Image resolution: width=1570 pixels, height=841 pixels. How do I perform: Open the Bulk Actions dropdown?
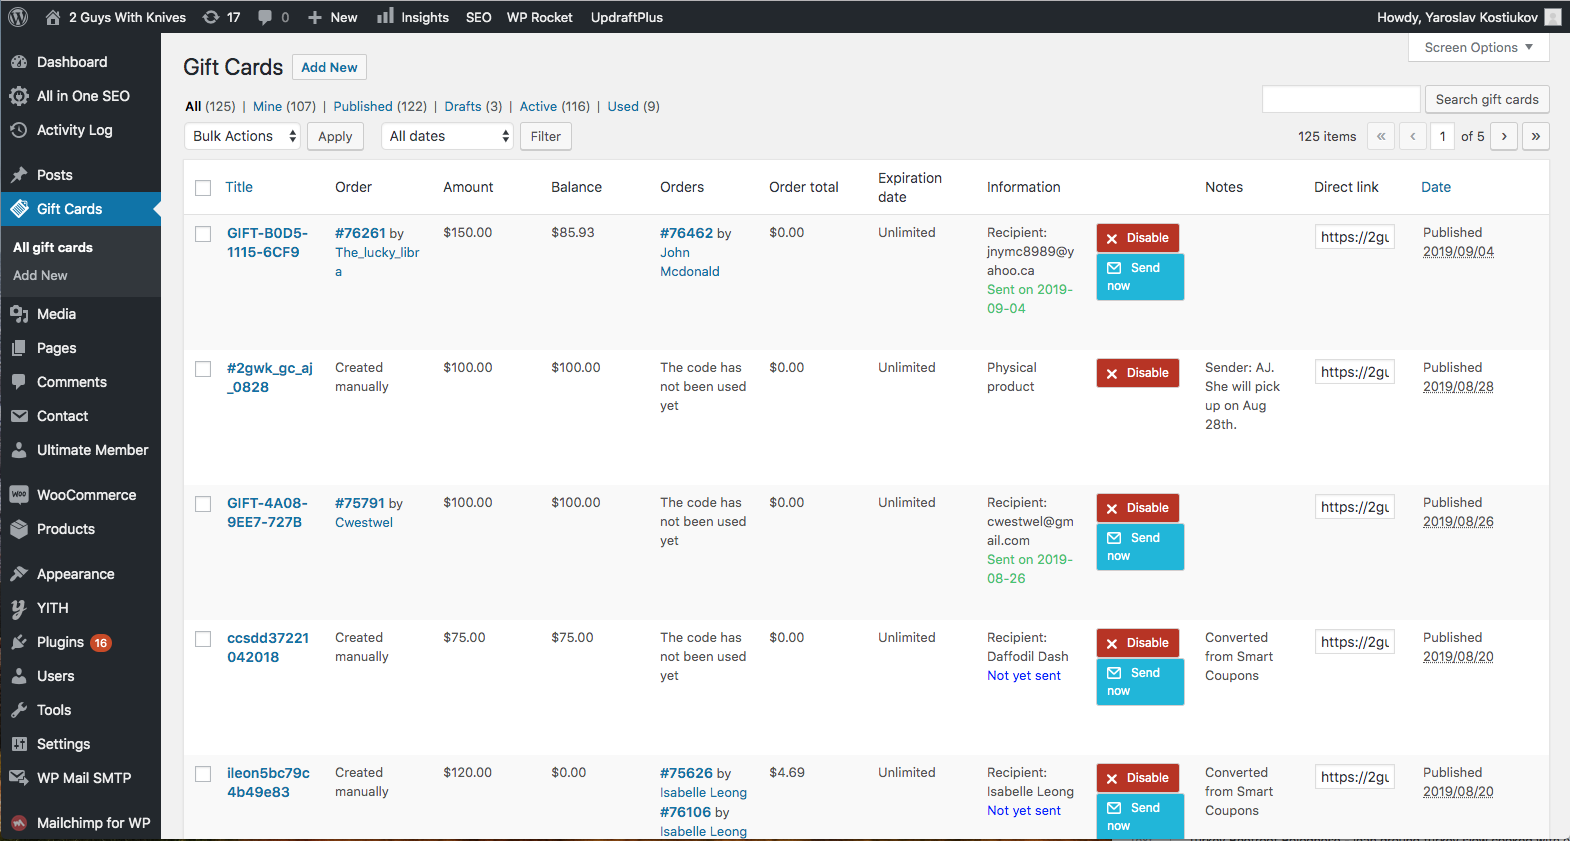tap(243, 136)
